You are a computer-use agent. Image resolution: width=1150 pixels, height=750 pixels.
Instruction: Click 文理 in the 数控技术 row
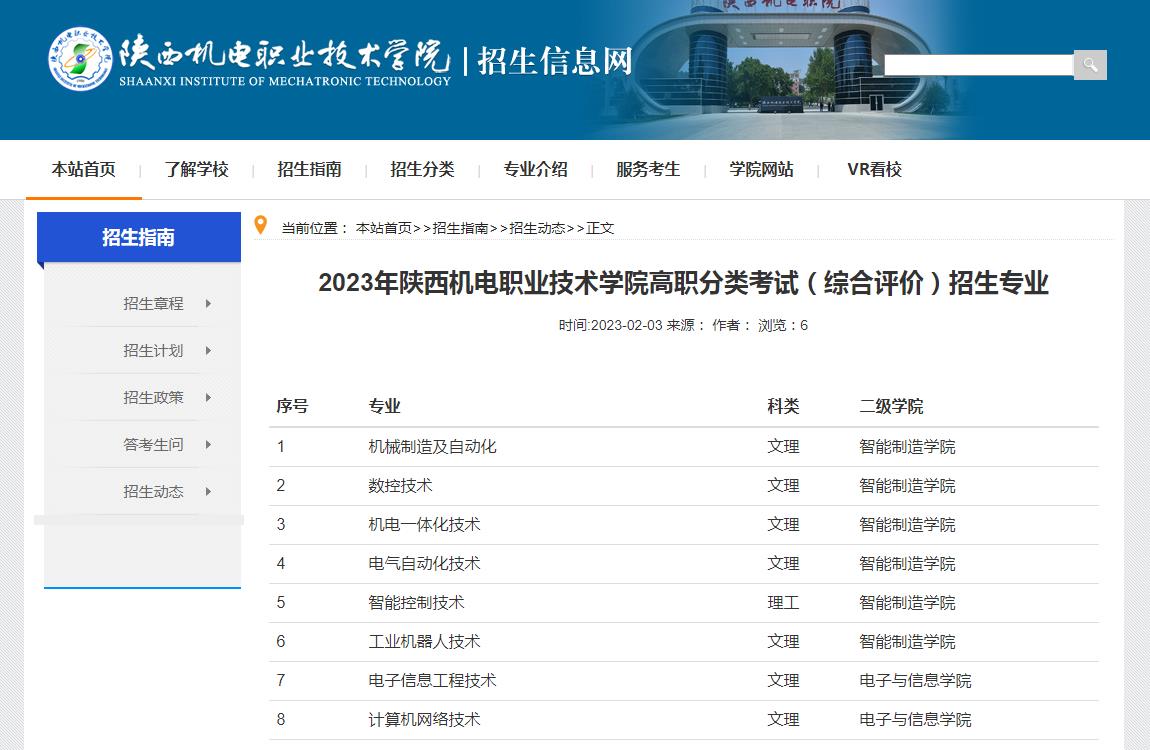coord(783,485)
